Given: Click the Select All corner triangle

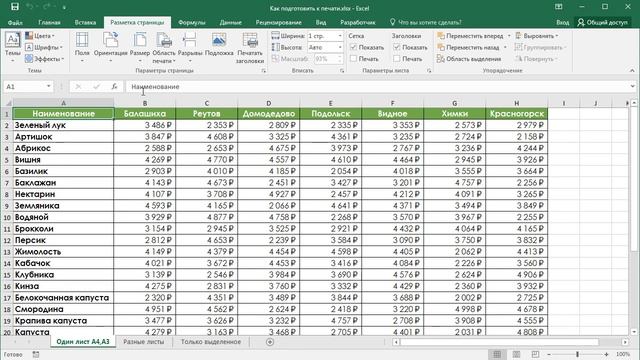Looking at the screenshot, I should tap(8, 103).
